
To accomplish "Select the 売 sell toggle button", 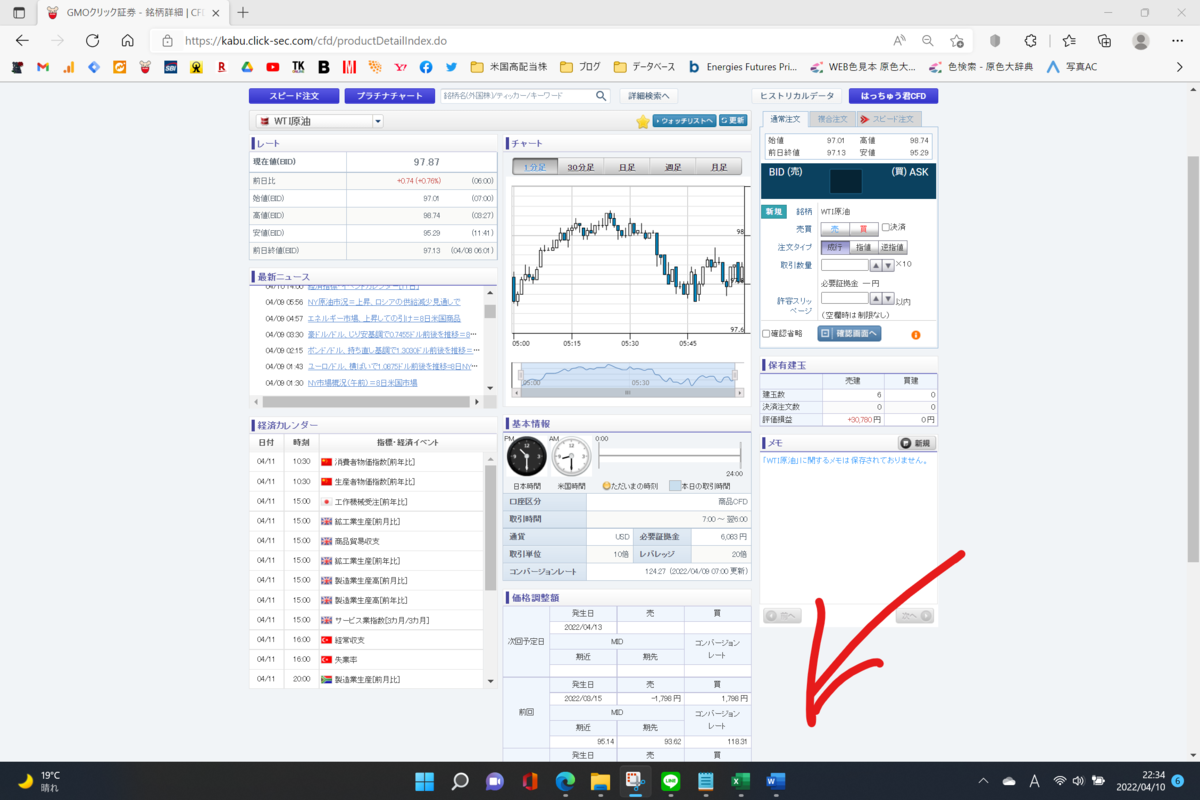I will [x=835, y=229].
